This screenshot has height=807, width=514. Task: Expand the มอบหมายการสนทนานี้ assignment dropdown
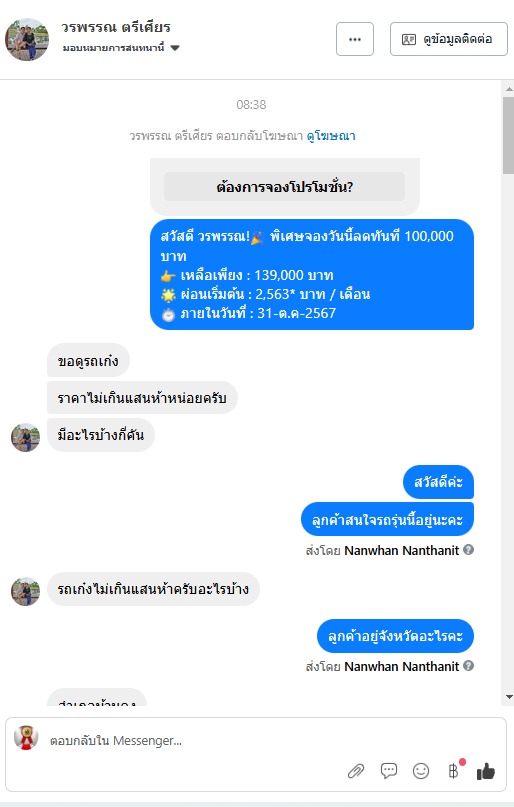pos(121,48)
